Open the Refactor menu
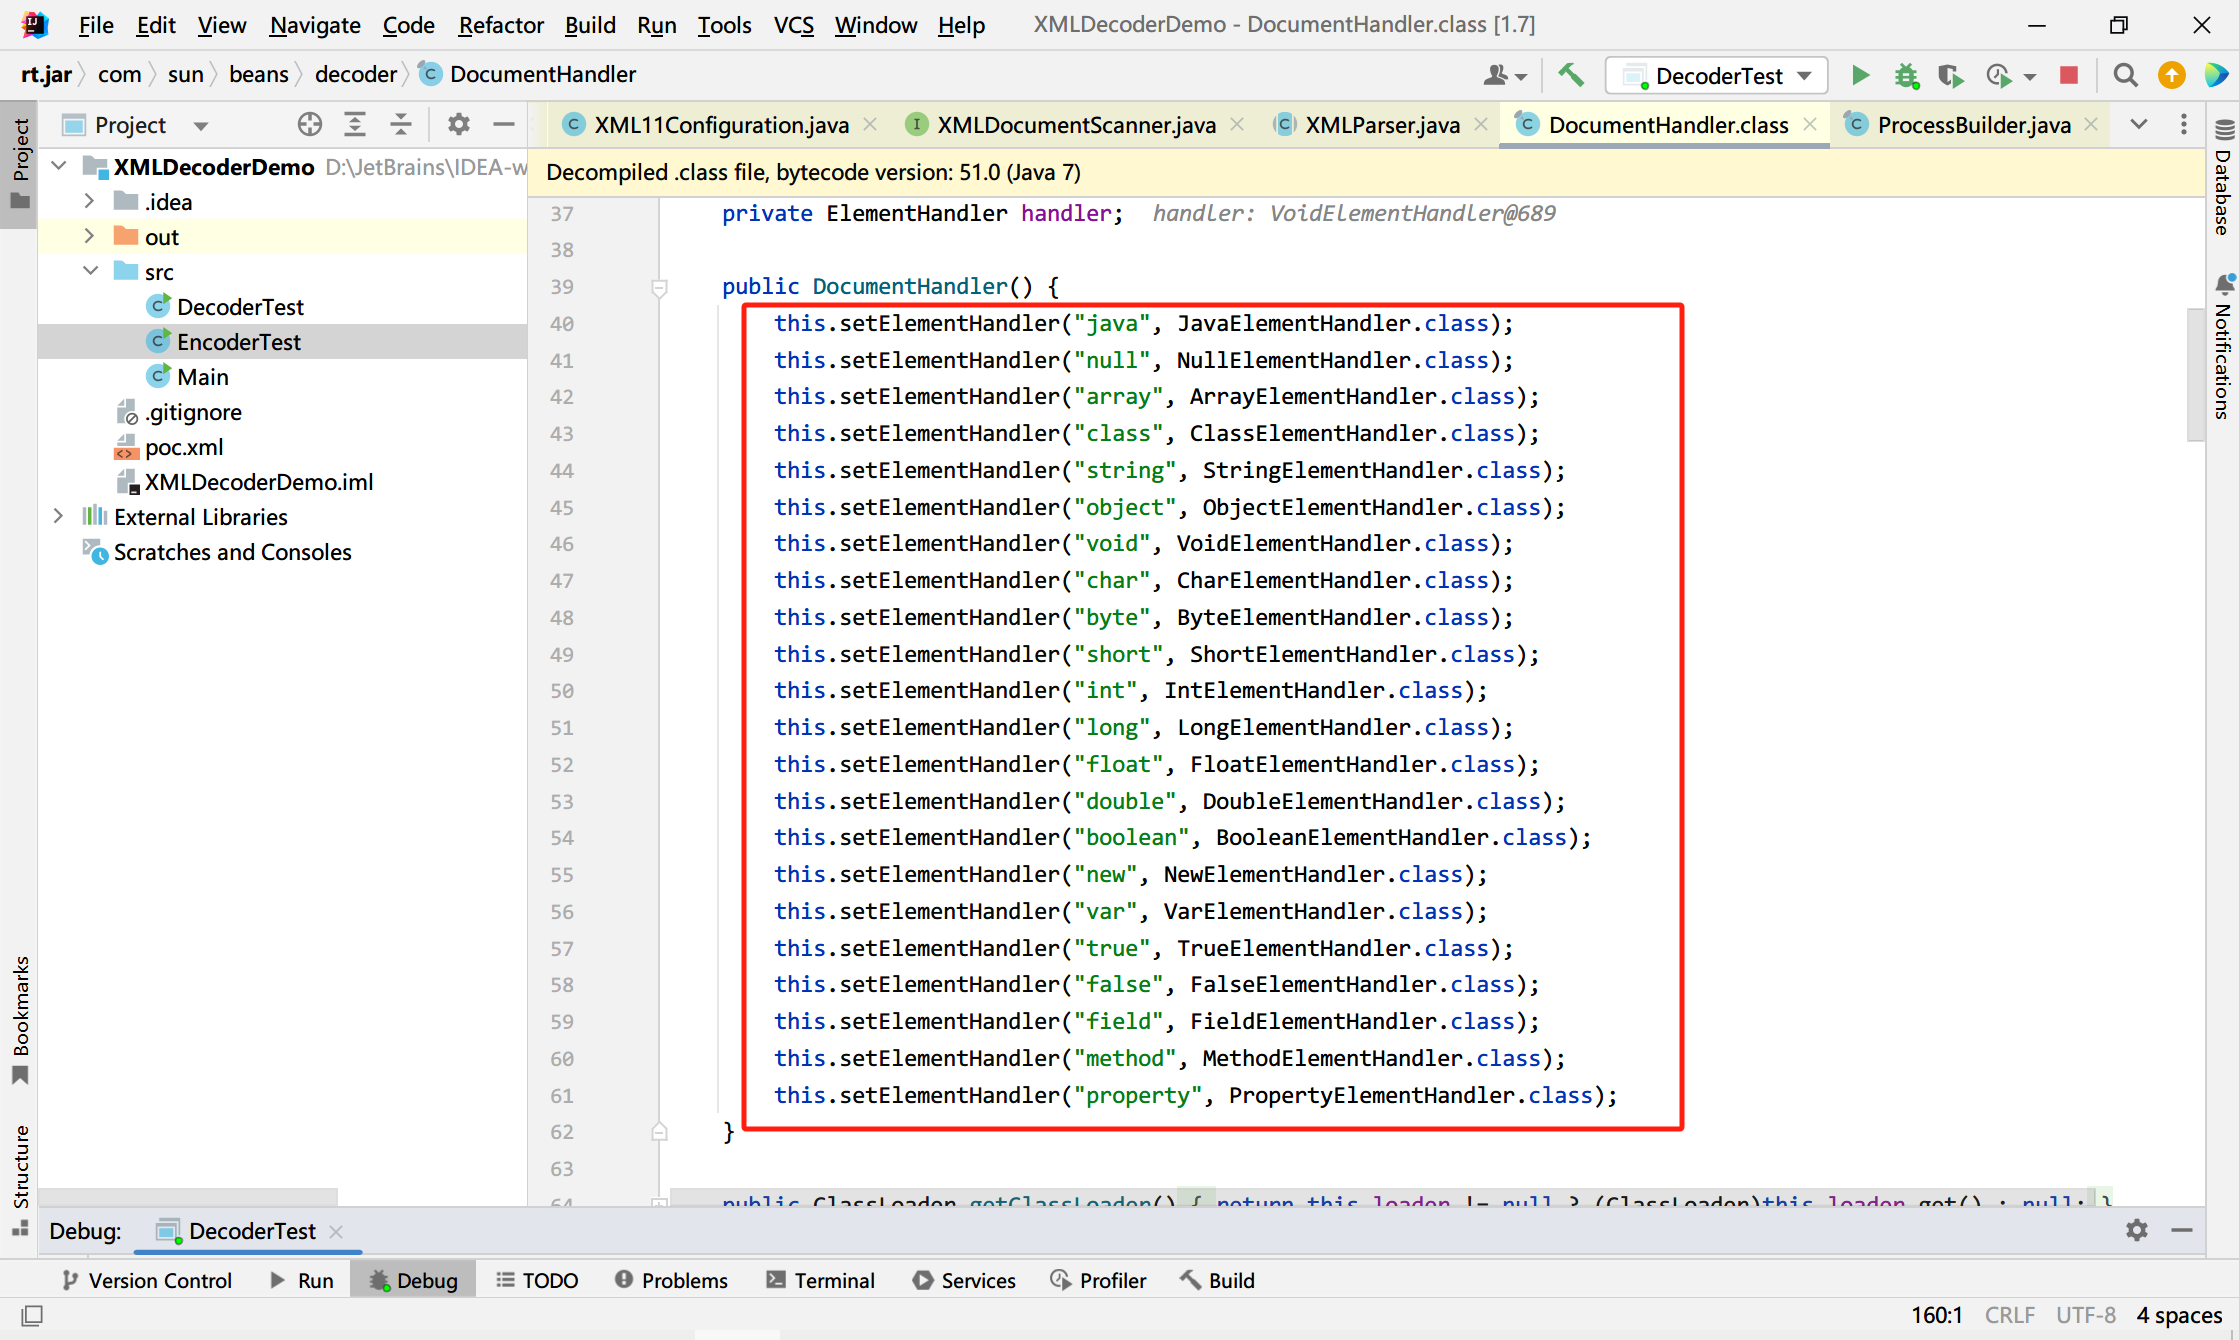 click(500, 25)
